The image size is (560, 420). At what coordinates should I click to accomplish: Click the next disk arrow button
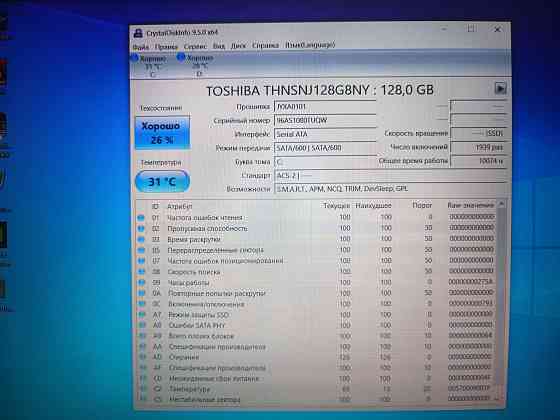click(x=500, y=88)
